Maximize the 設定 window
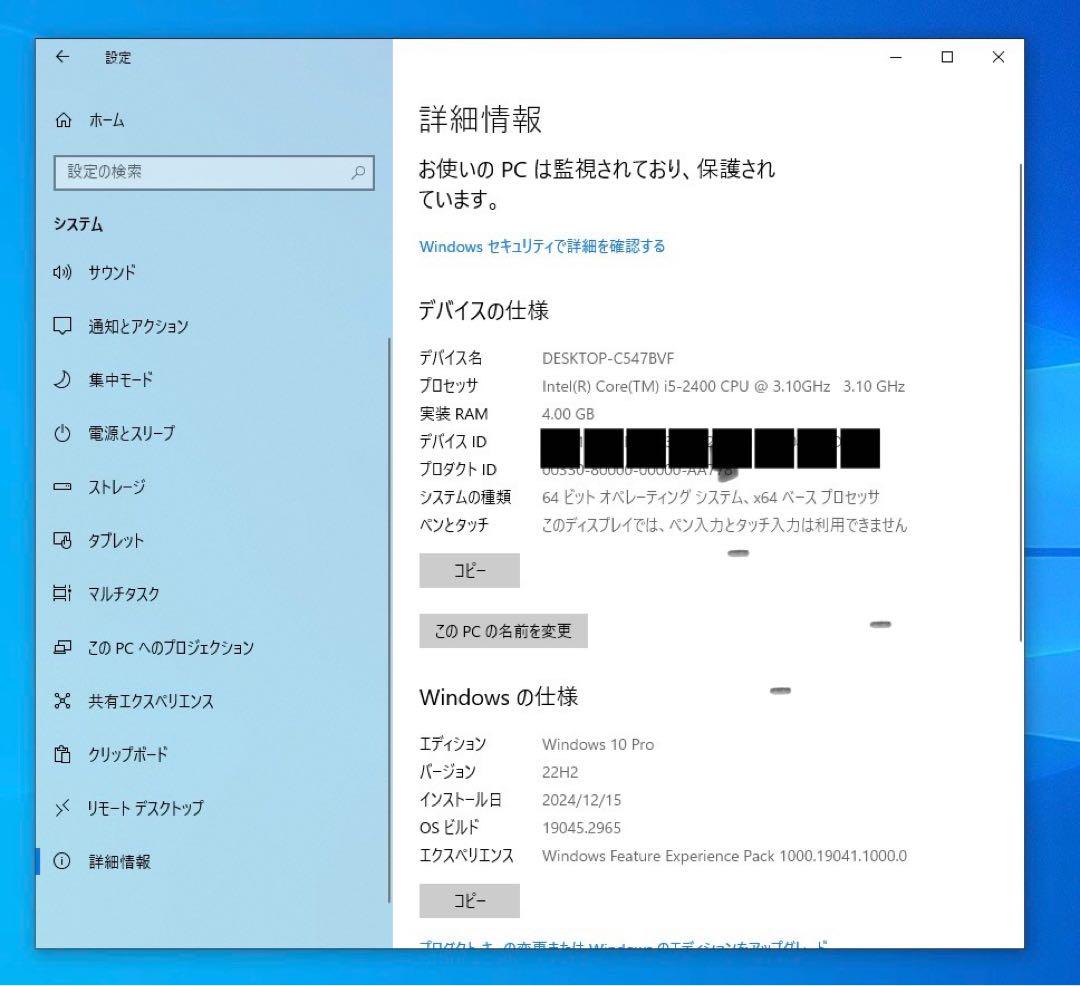1080x986 pixels. click(947, 57)
